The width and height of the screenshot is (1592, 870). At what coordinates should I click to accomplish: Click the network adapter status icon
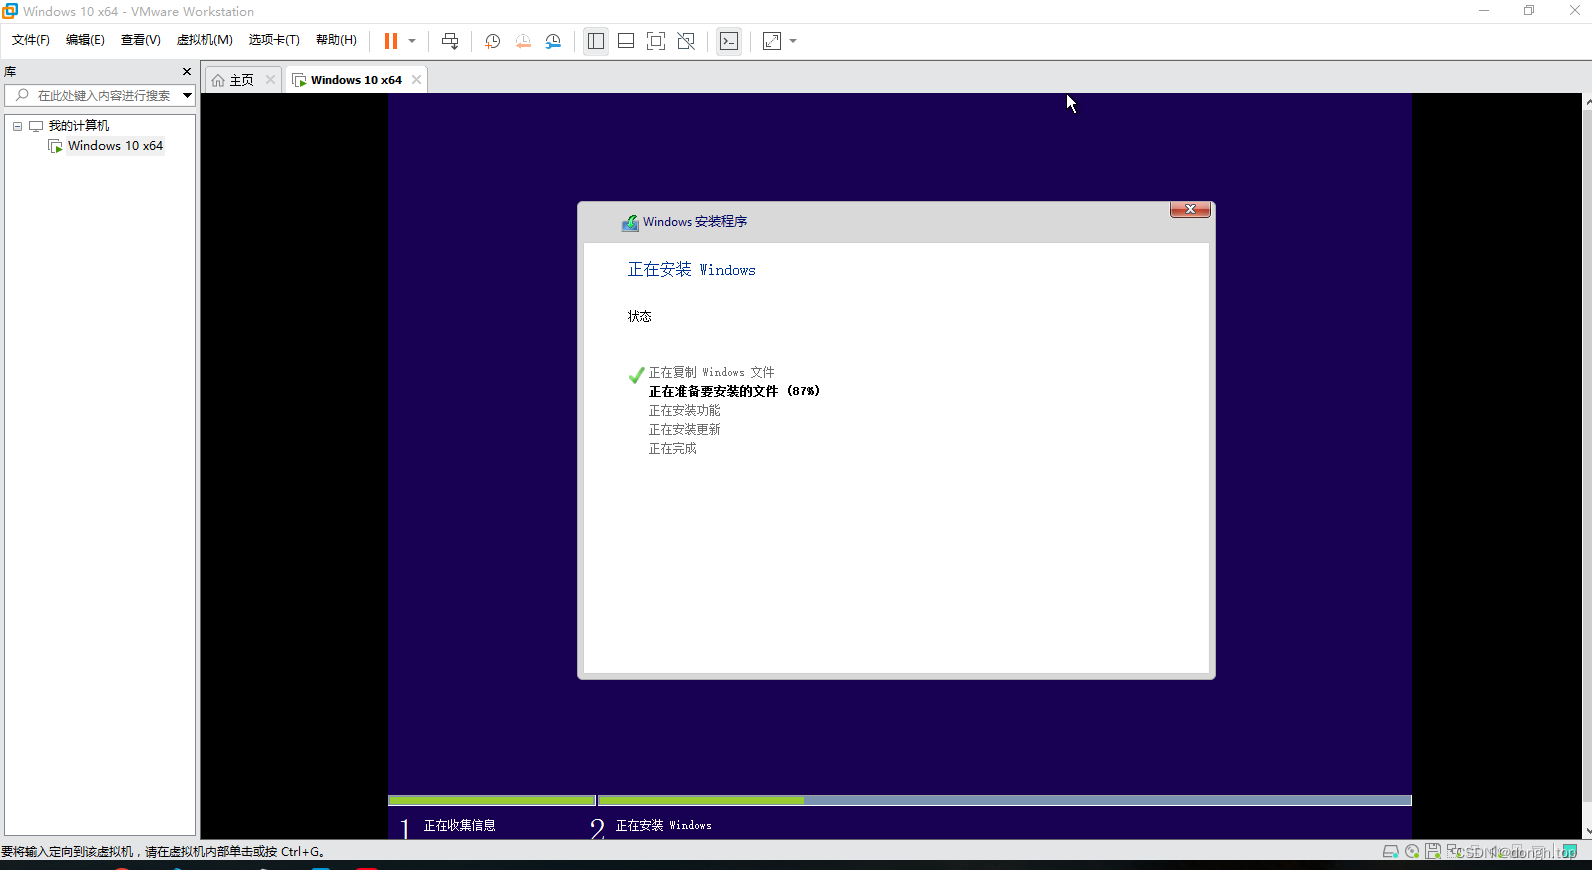tap(1454, 852)
